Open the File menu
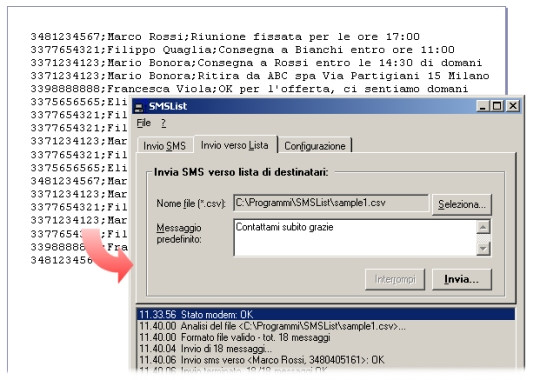This screenshot has height=380, width=540. [144, 123]
